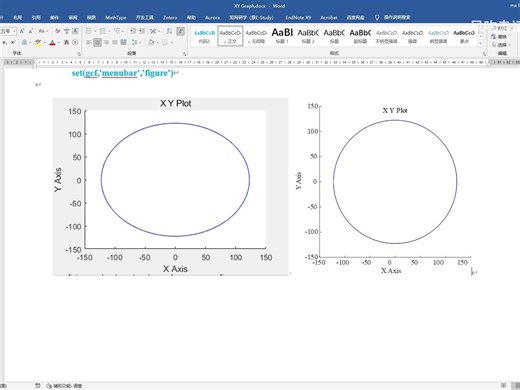Open the Aurora ribbon tab
520x390 pixels.
click(x=212, y=17)
